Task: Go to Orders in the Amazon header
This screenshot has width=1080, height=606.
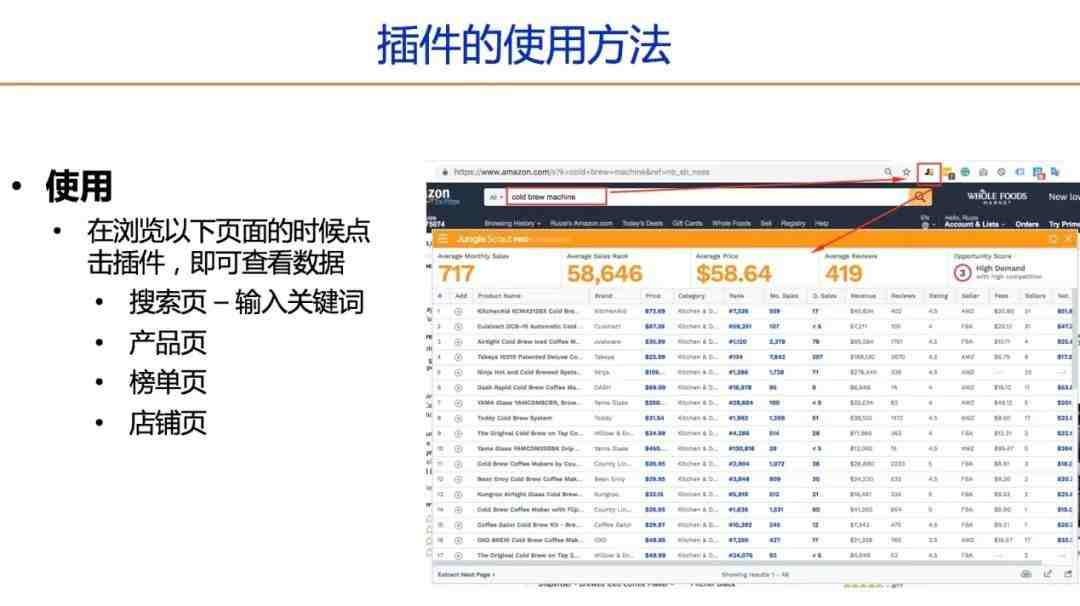Action: [1026, 224]
